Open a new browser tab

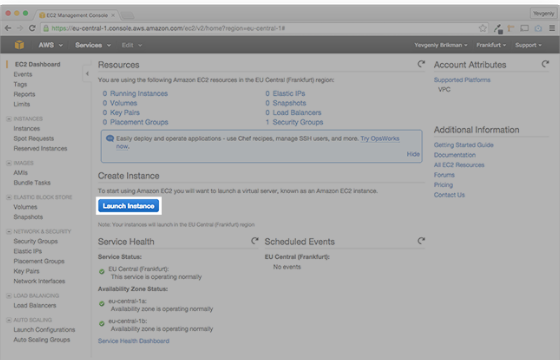coord(128,15)
